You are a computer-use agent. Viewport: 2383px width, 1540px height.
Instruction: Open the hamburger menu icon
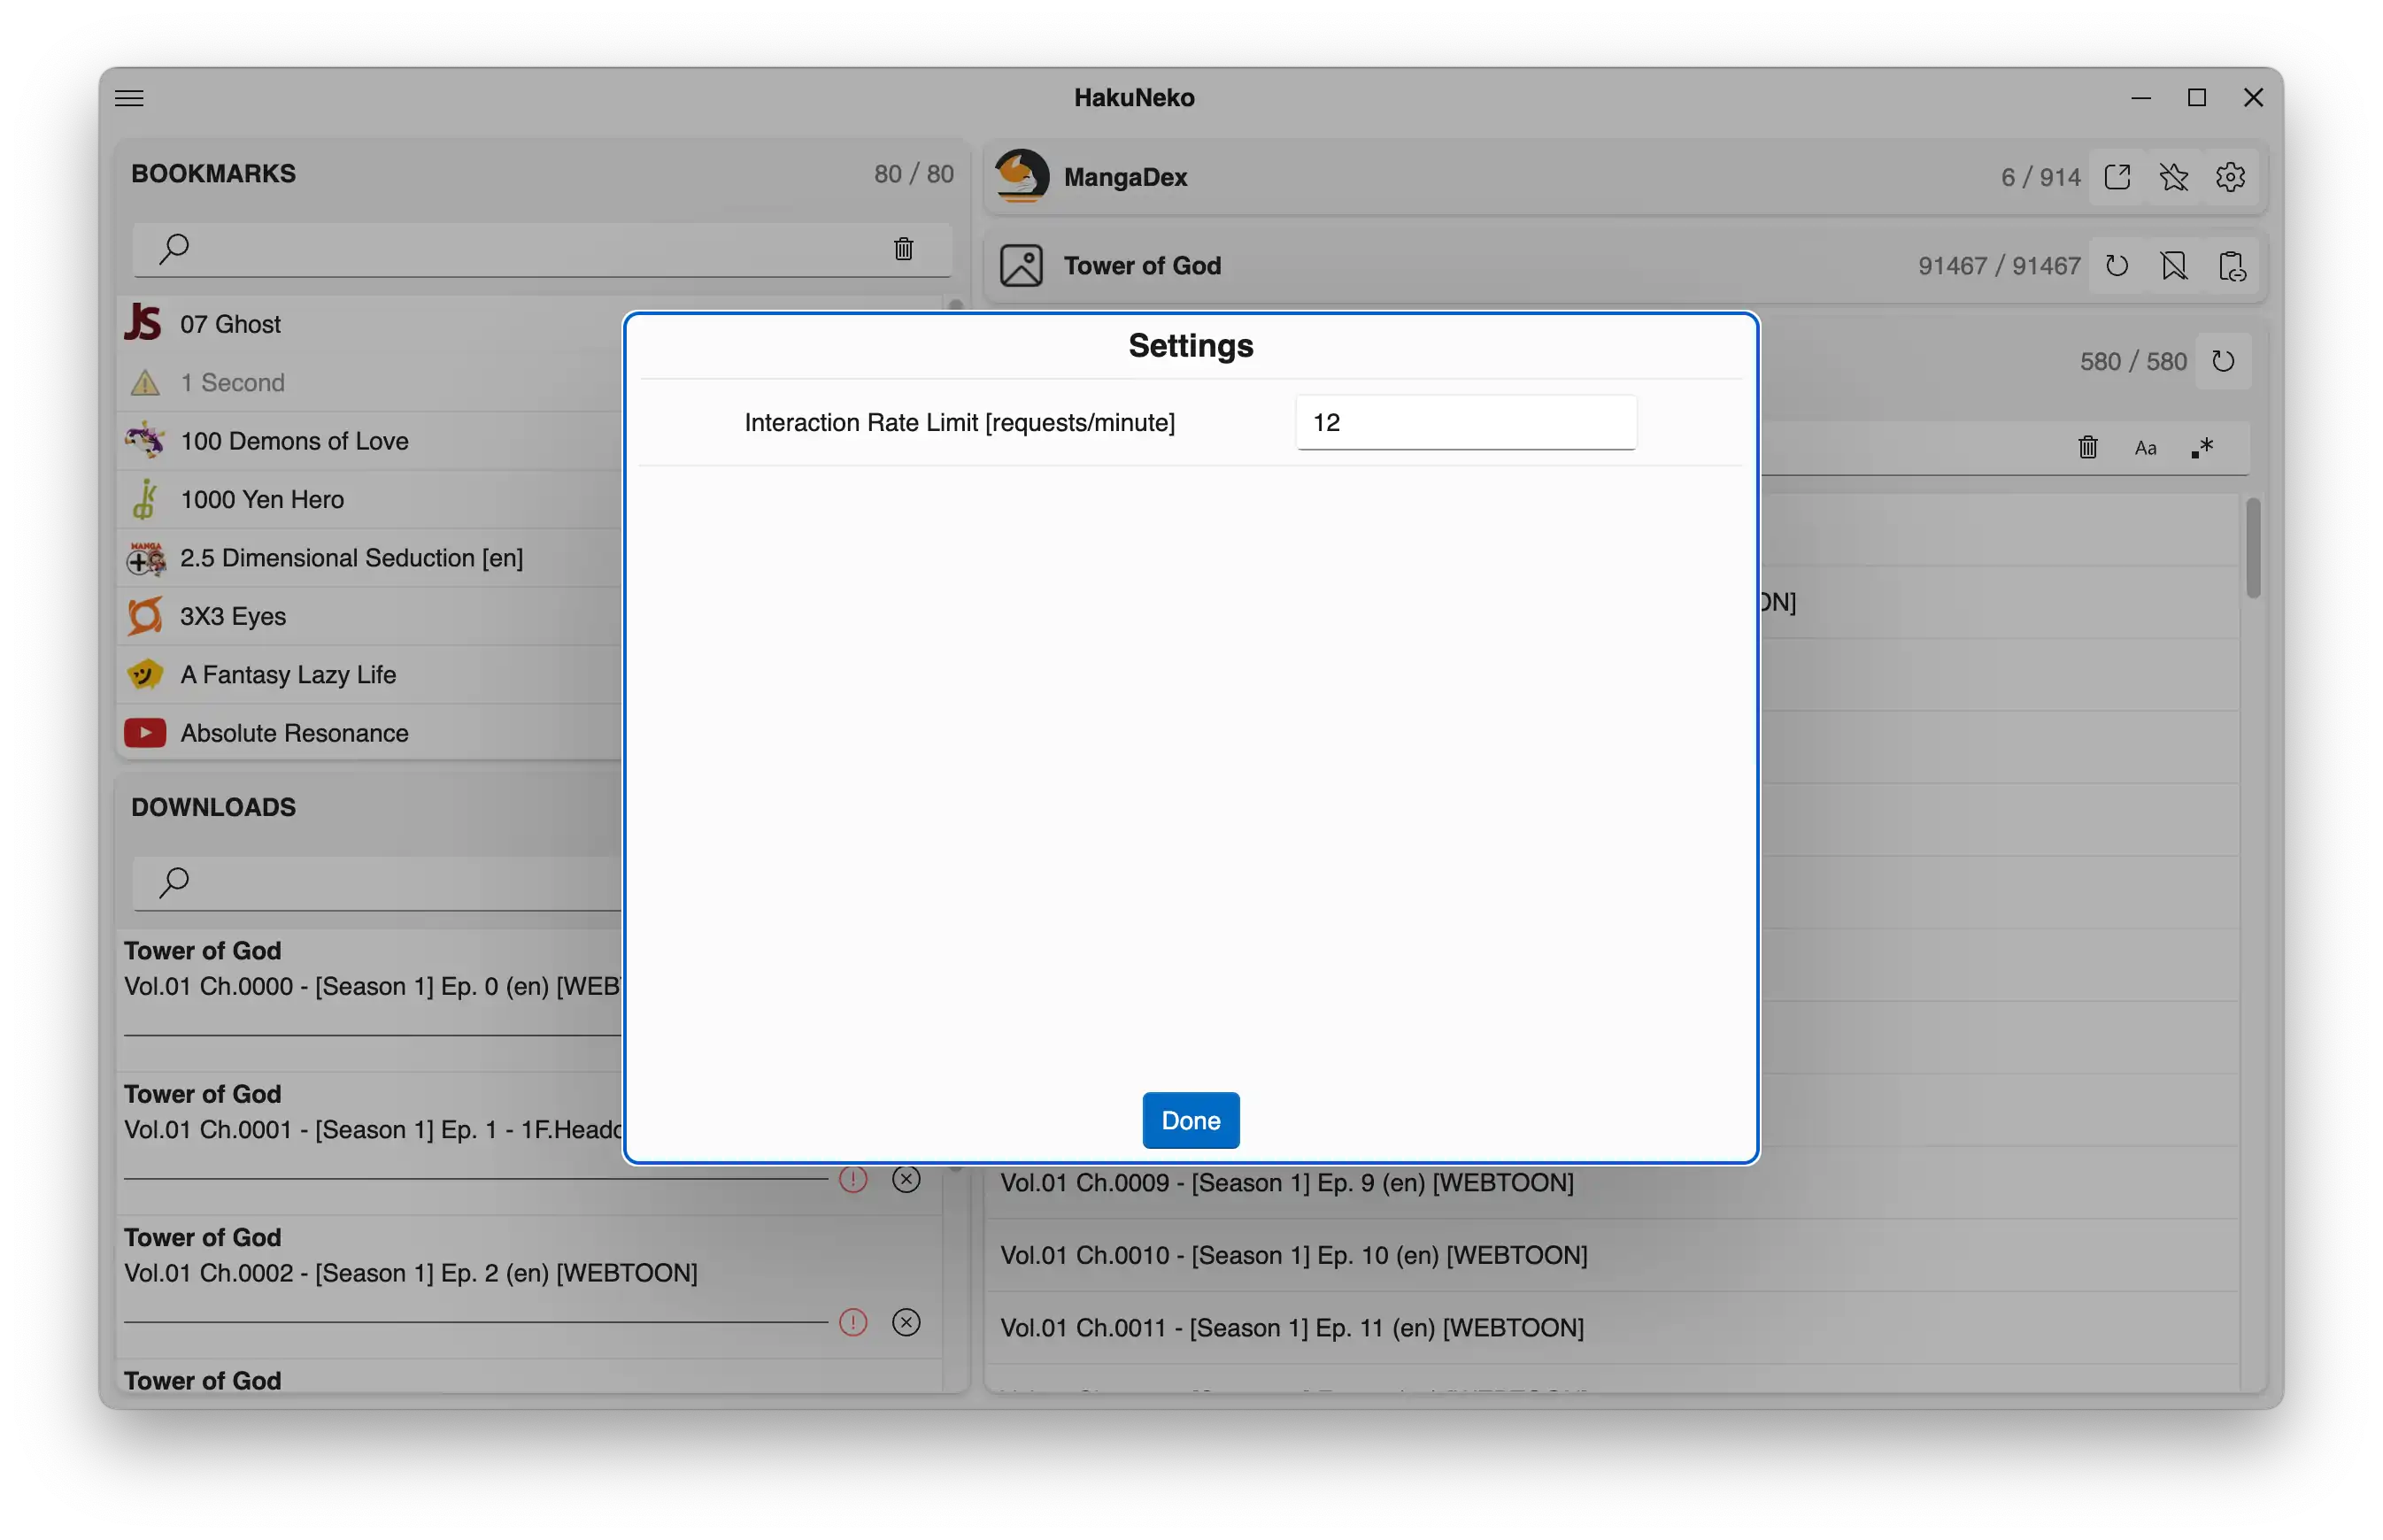point(129,98)
